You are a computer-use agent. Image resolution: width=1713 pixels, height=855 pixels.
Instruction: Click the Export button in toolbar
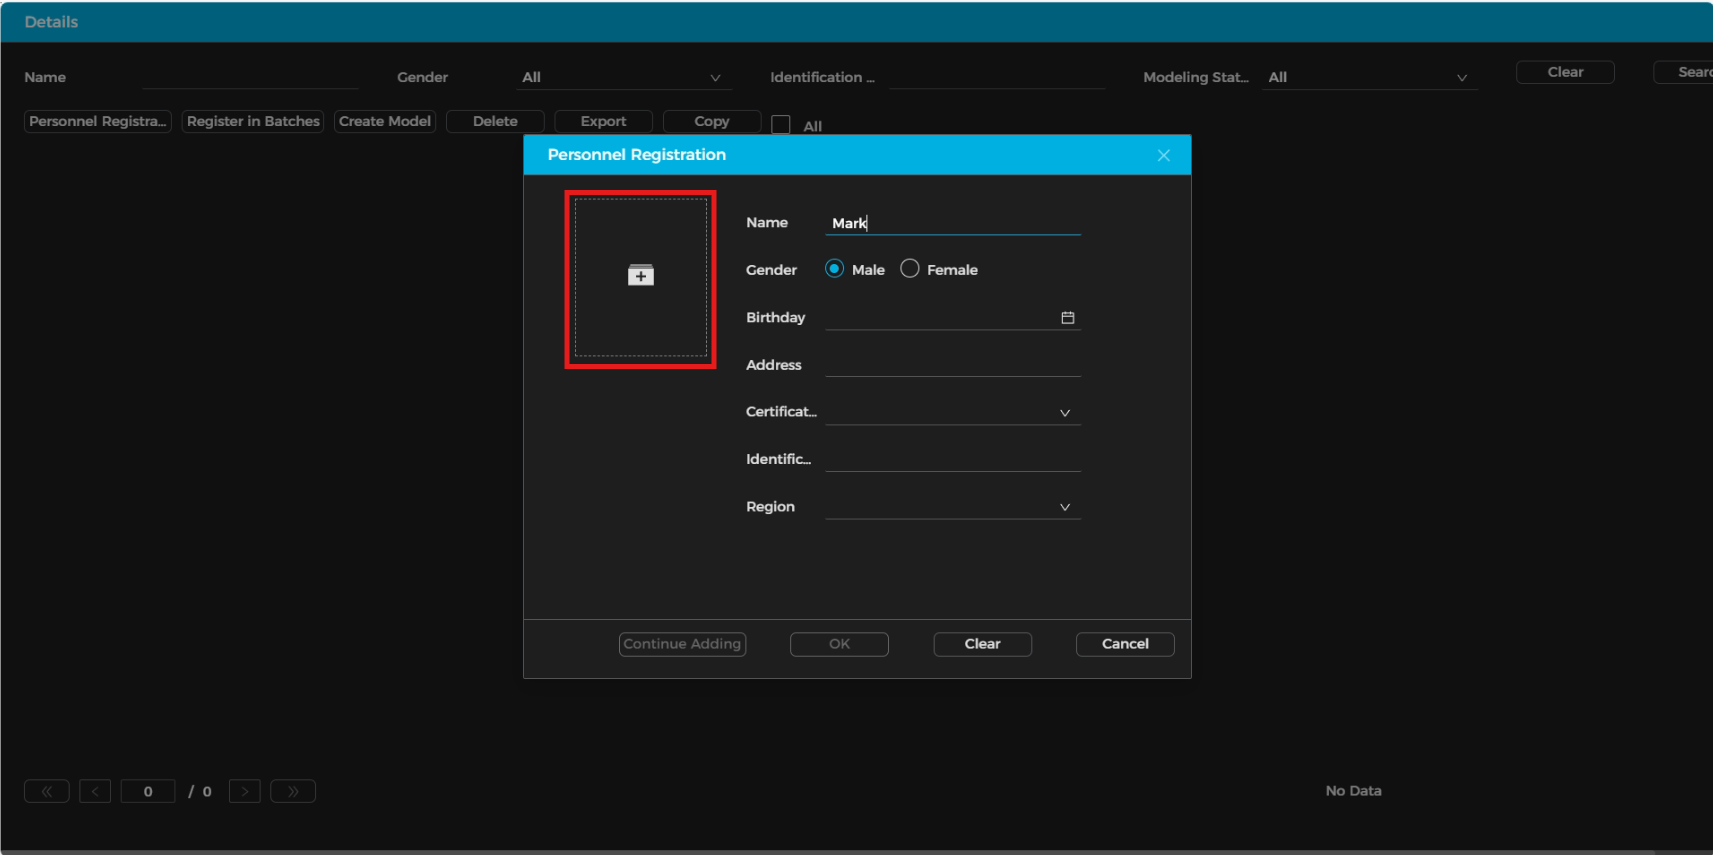tap(603, 121)
